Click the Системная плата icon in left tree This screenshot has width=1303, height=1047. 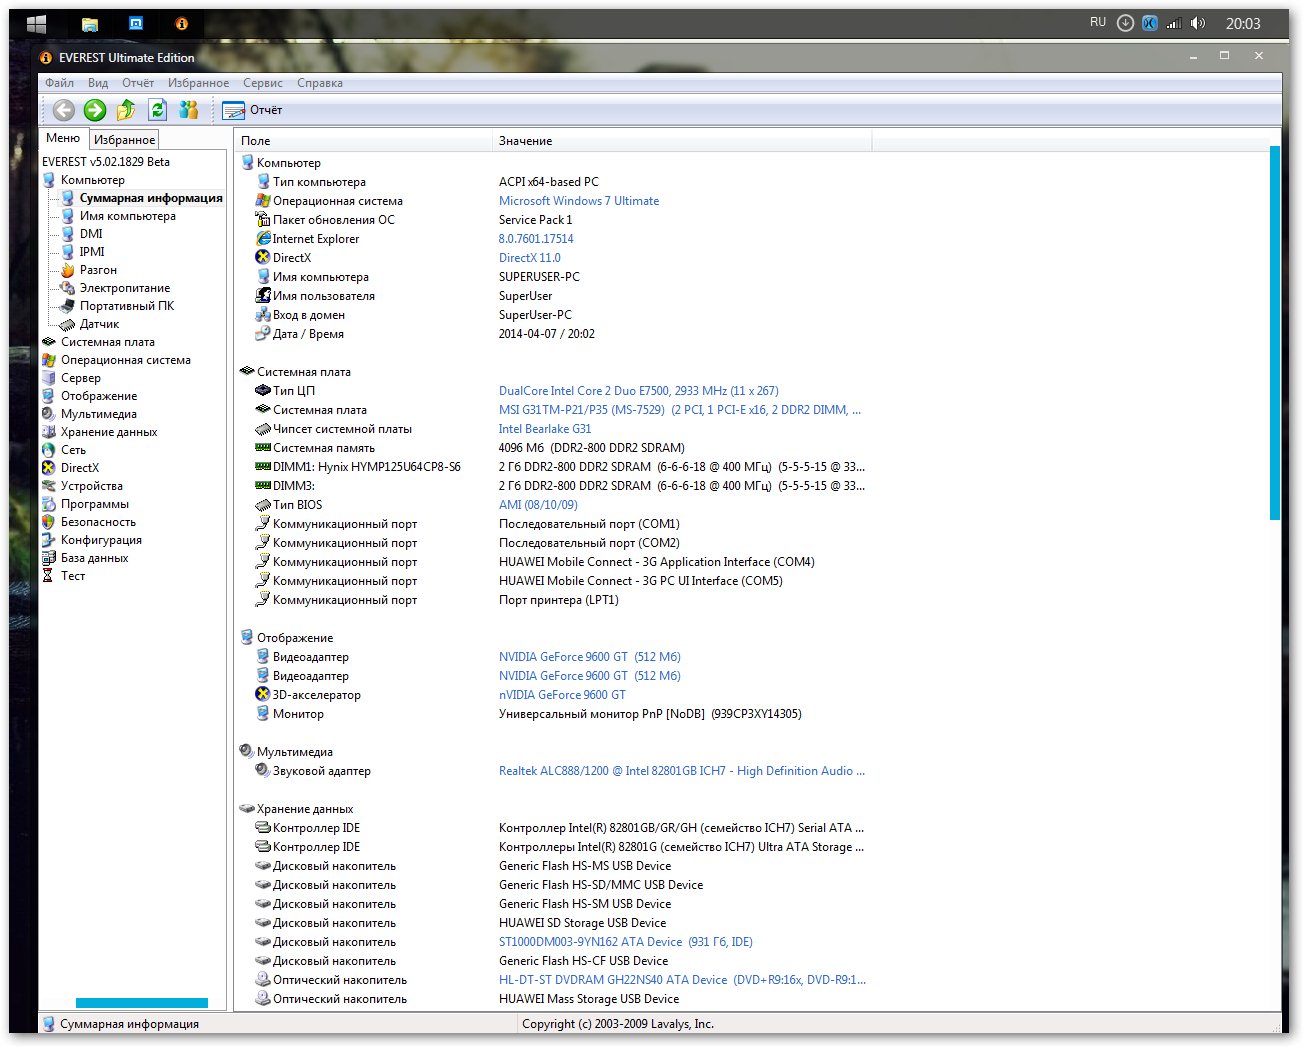click(x=48, y=342)
